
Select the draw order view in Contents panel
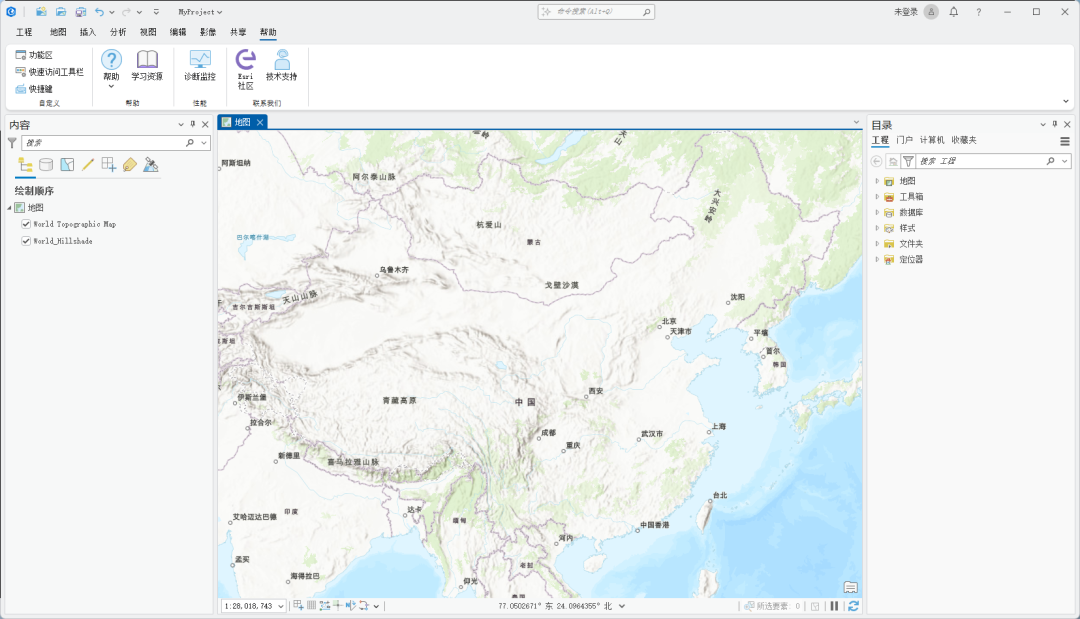[x=24, y=164]
